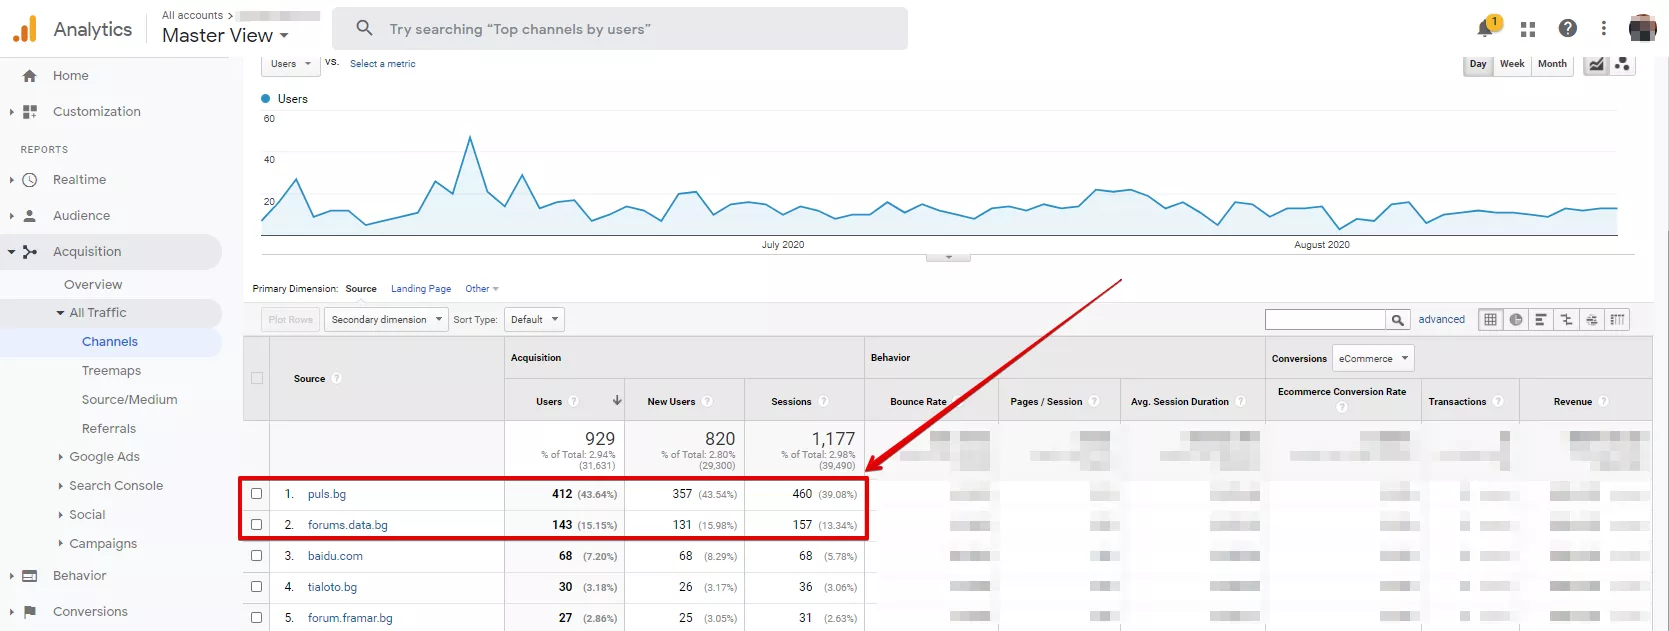Click the Conversions flag icon

[x=30, y=612]
